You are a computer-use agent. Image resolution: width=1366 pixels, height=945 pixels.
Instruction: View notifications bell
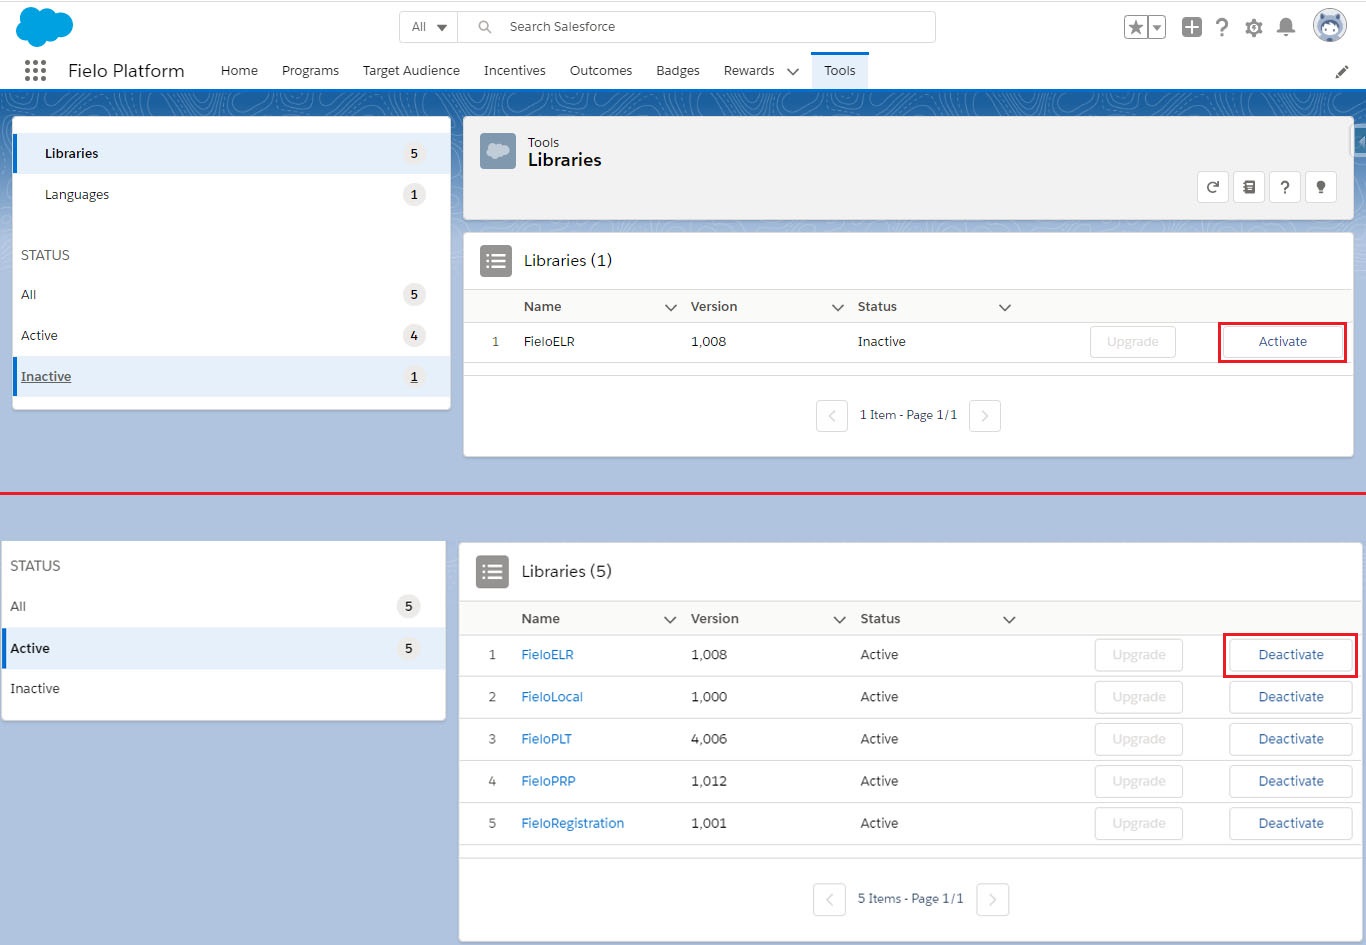tap(1286, 27)
